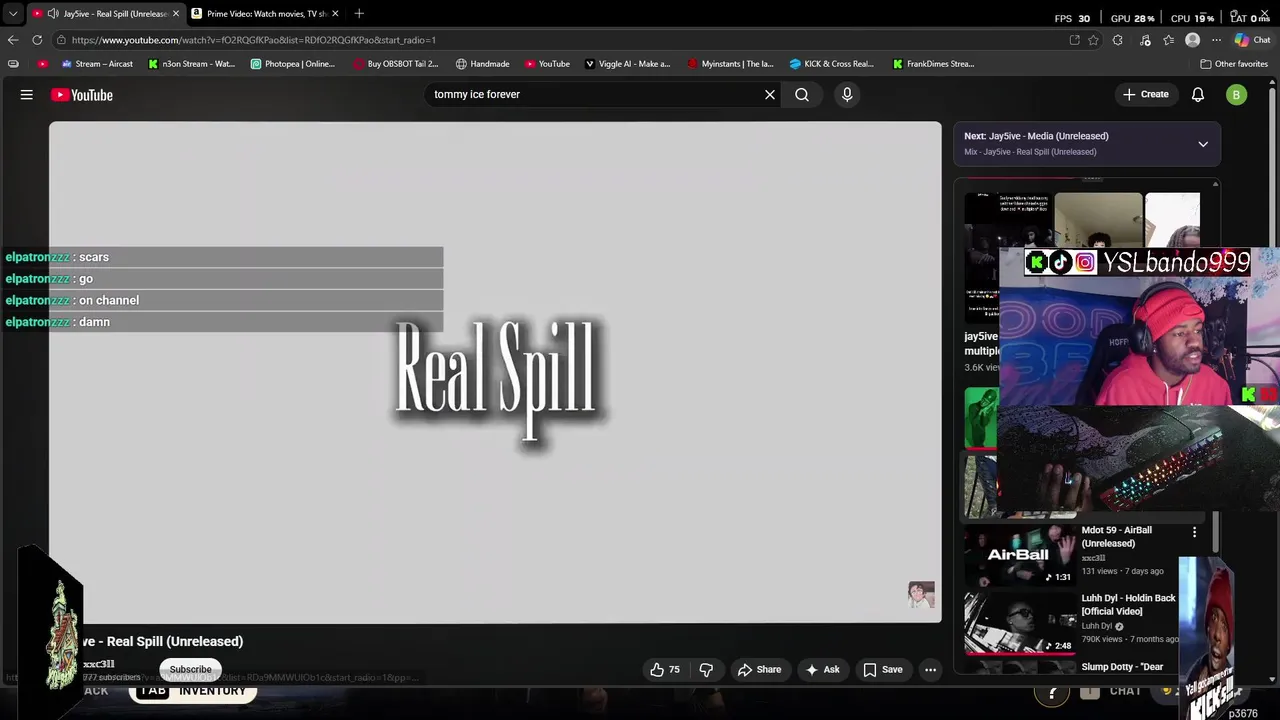Viewport: 1280px width, 720px height.
Task: Switch to the Prime Video tab
Action: (266, 14)
